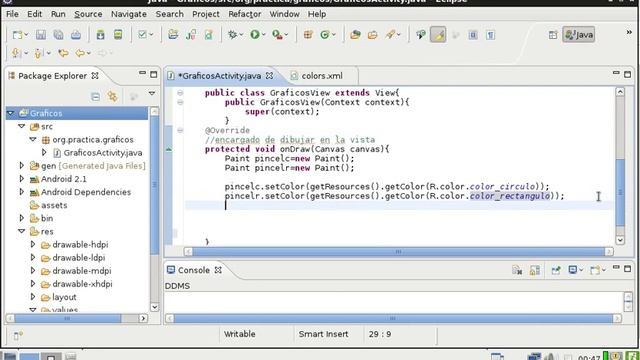
Task: Open Run button dropdown arrow
Action: coord(263,35)
